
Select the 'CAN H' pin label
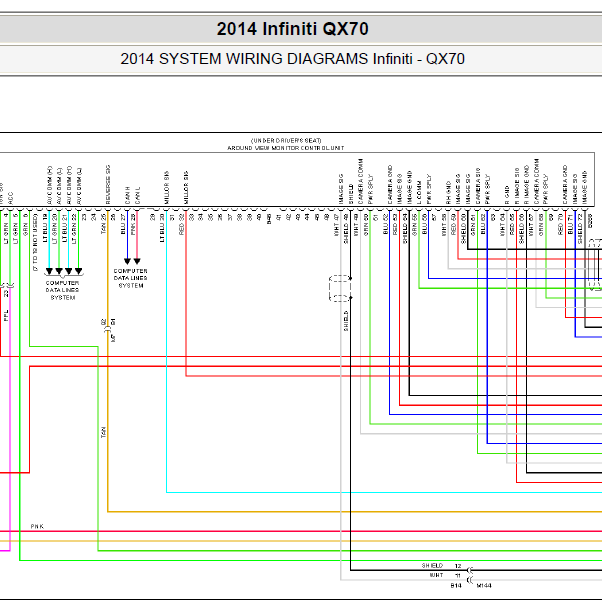127,196
